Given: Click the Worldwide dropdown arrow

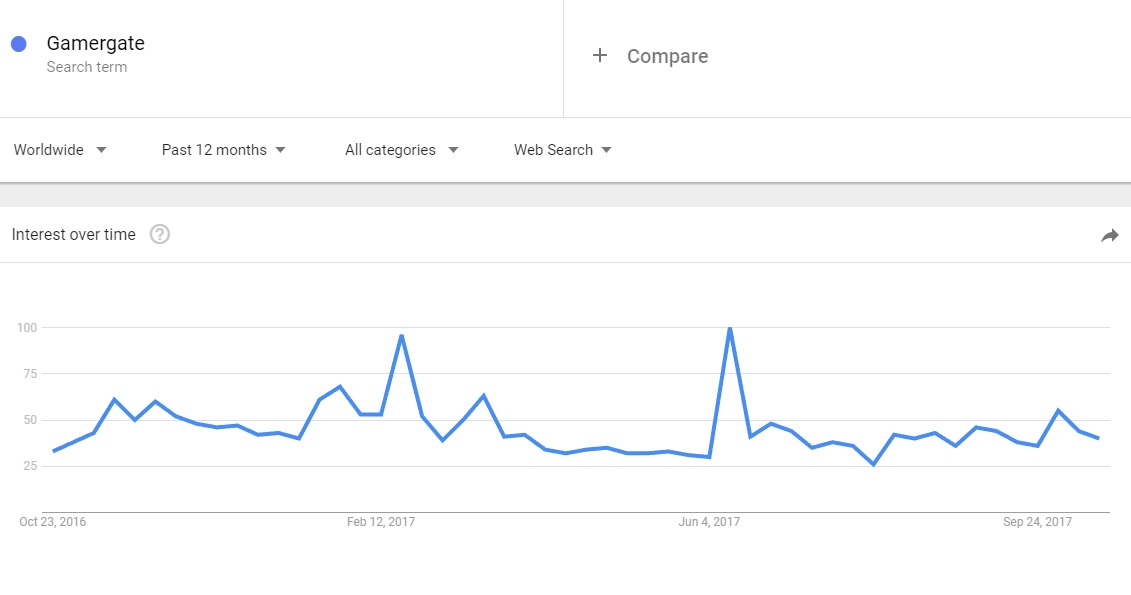Looking at the screenshot, I should coord(101,150).
